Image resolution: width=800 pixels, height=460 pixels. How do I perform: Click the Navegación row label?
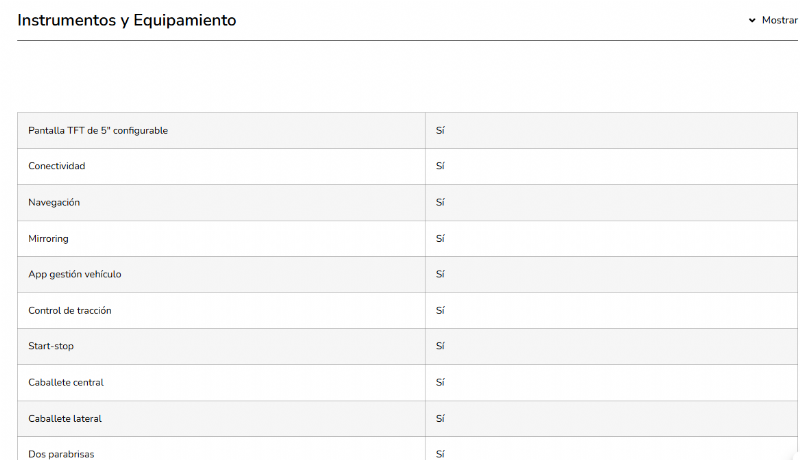tap(54, 202)
